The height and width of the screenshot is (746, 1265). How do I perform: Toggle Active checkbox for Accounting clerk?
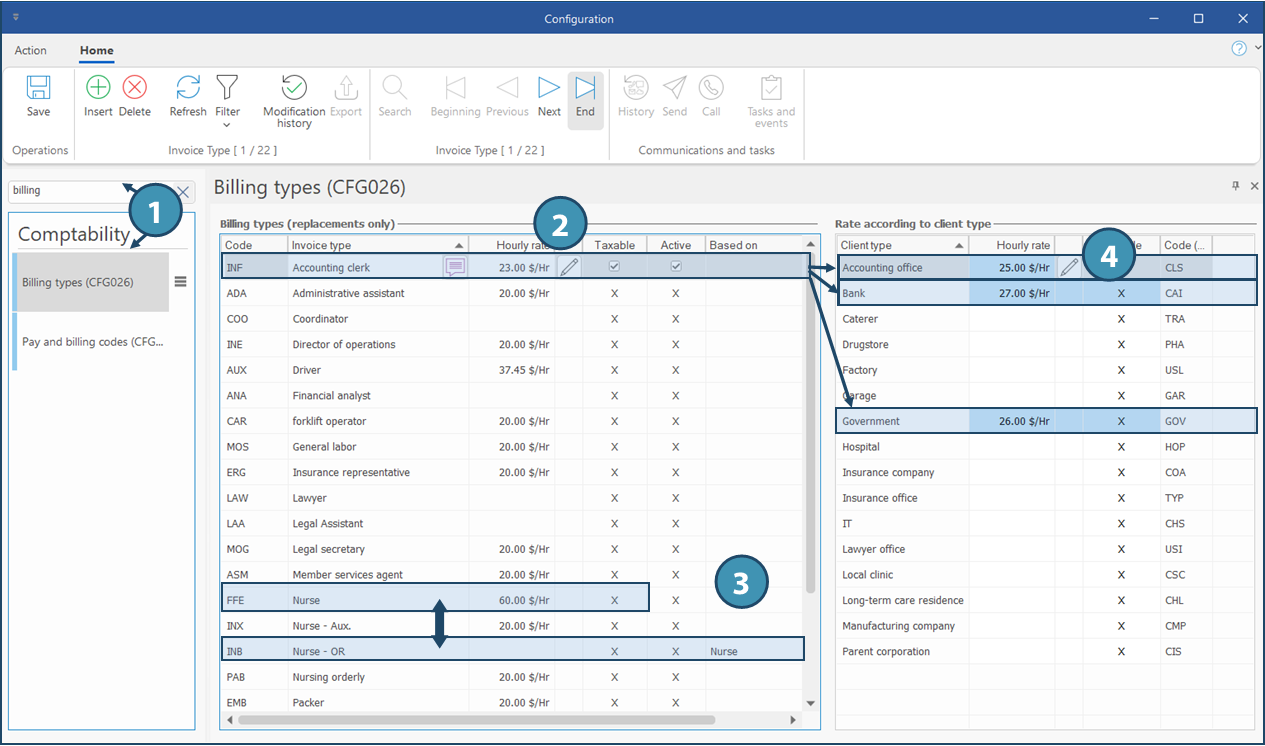[x=676, y=267]
